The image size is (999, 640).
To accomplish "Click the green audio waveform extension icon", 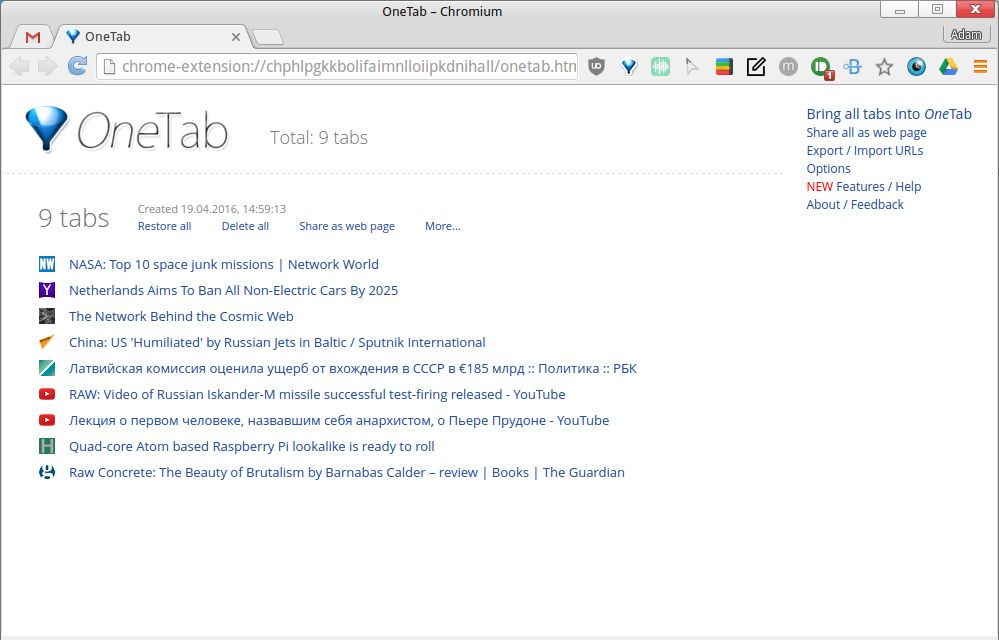I will [661, 66].
